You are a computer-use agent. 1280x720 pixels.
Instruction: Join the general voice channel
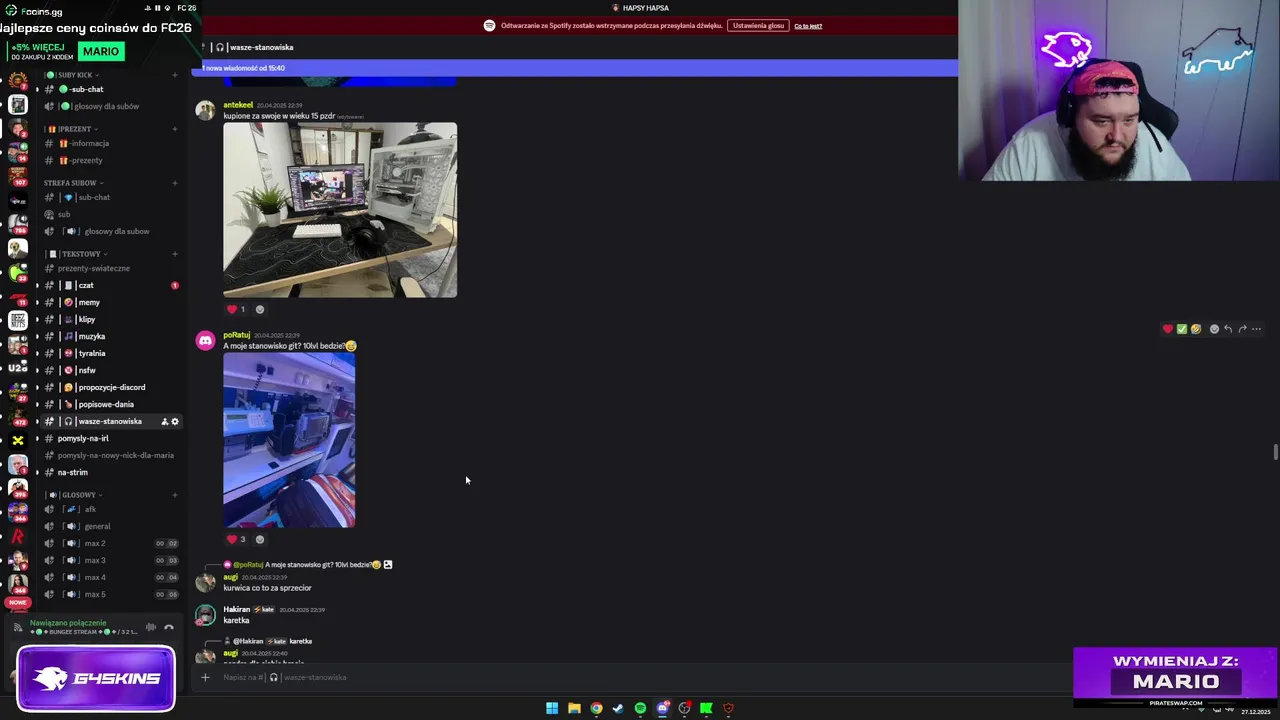(97, 526)
